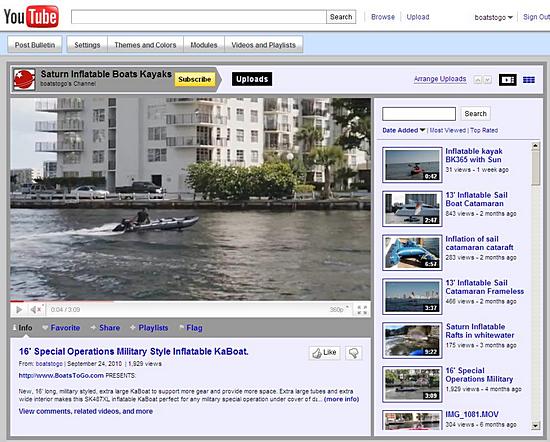Focus the main YouTube search field
The width and height of the screenshot is (550, 442).
tap(199, 17)
